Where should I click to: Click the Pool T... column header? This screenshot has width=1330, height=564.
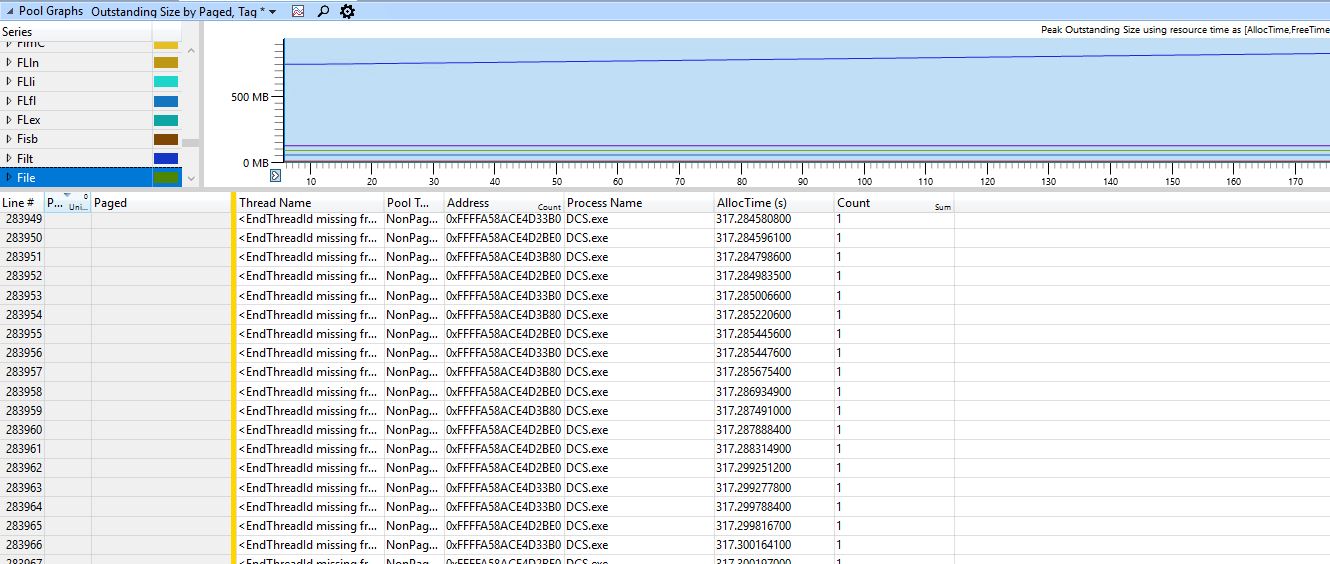[415, 203]
